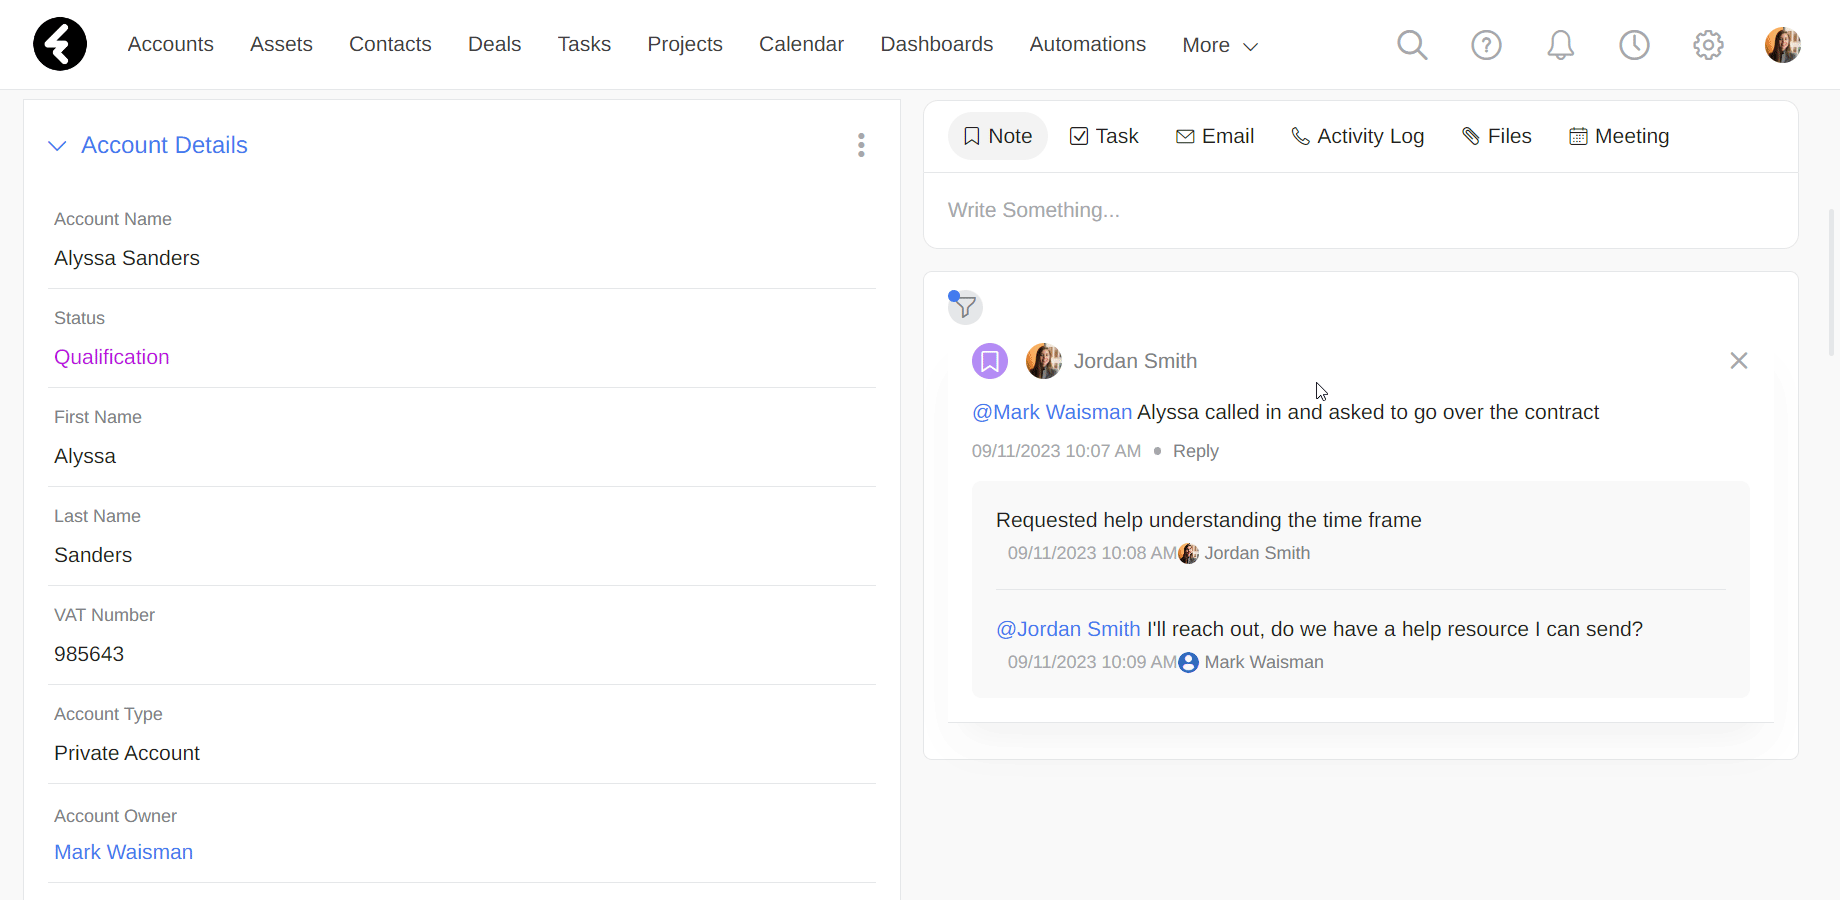Click the Private Account type value
Screen dimensions: 1840x900
pyautogui.click(x=127, y=753)
